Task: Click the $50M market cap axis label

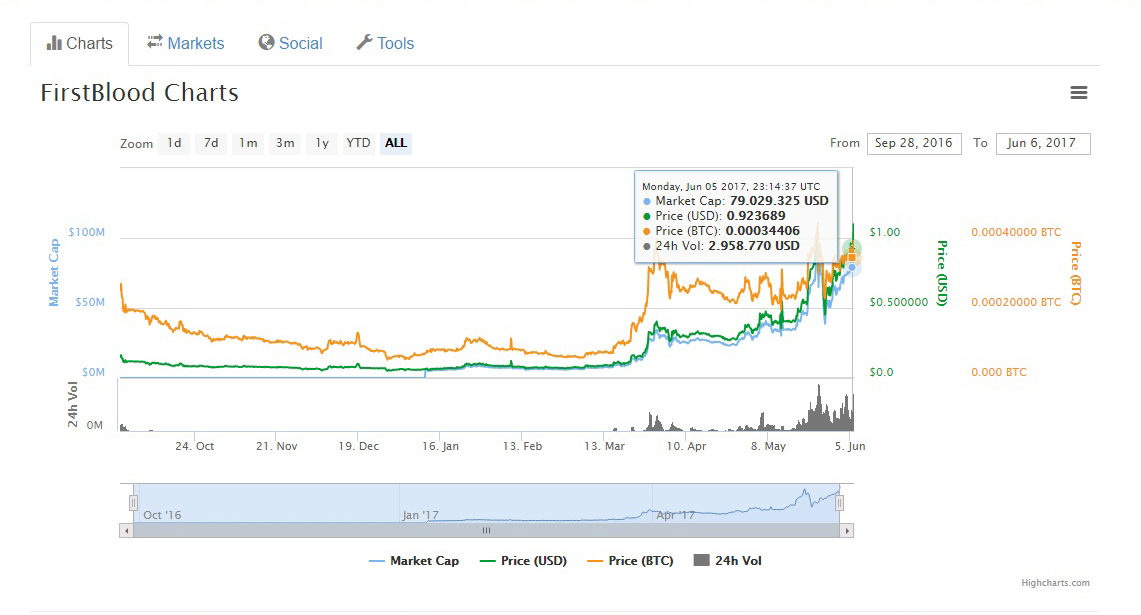Action: pyautogui.click(x=90, y=302)
